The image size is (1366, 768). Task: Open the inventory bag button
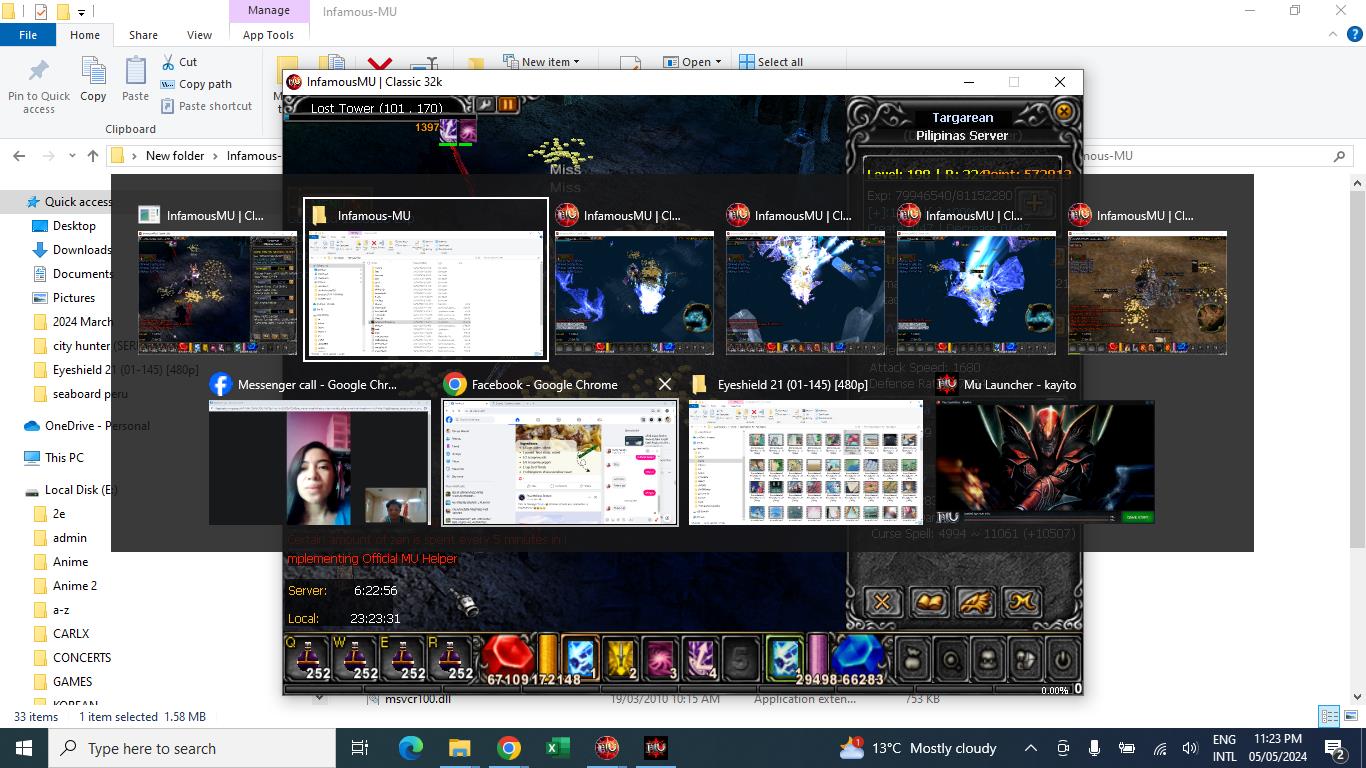point(912,659)
